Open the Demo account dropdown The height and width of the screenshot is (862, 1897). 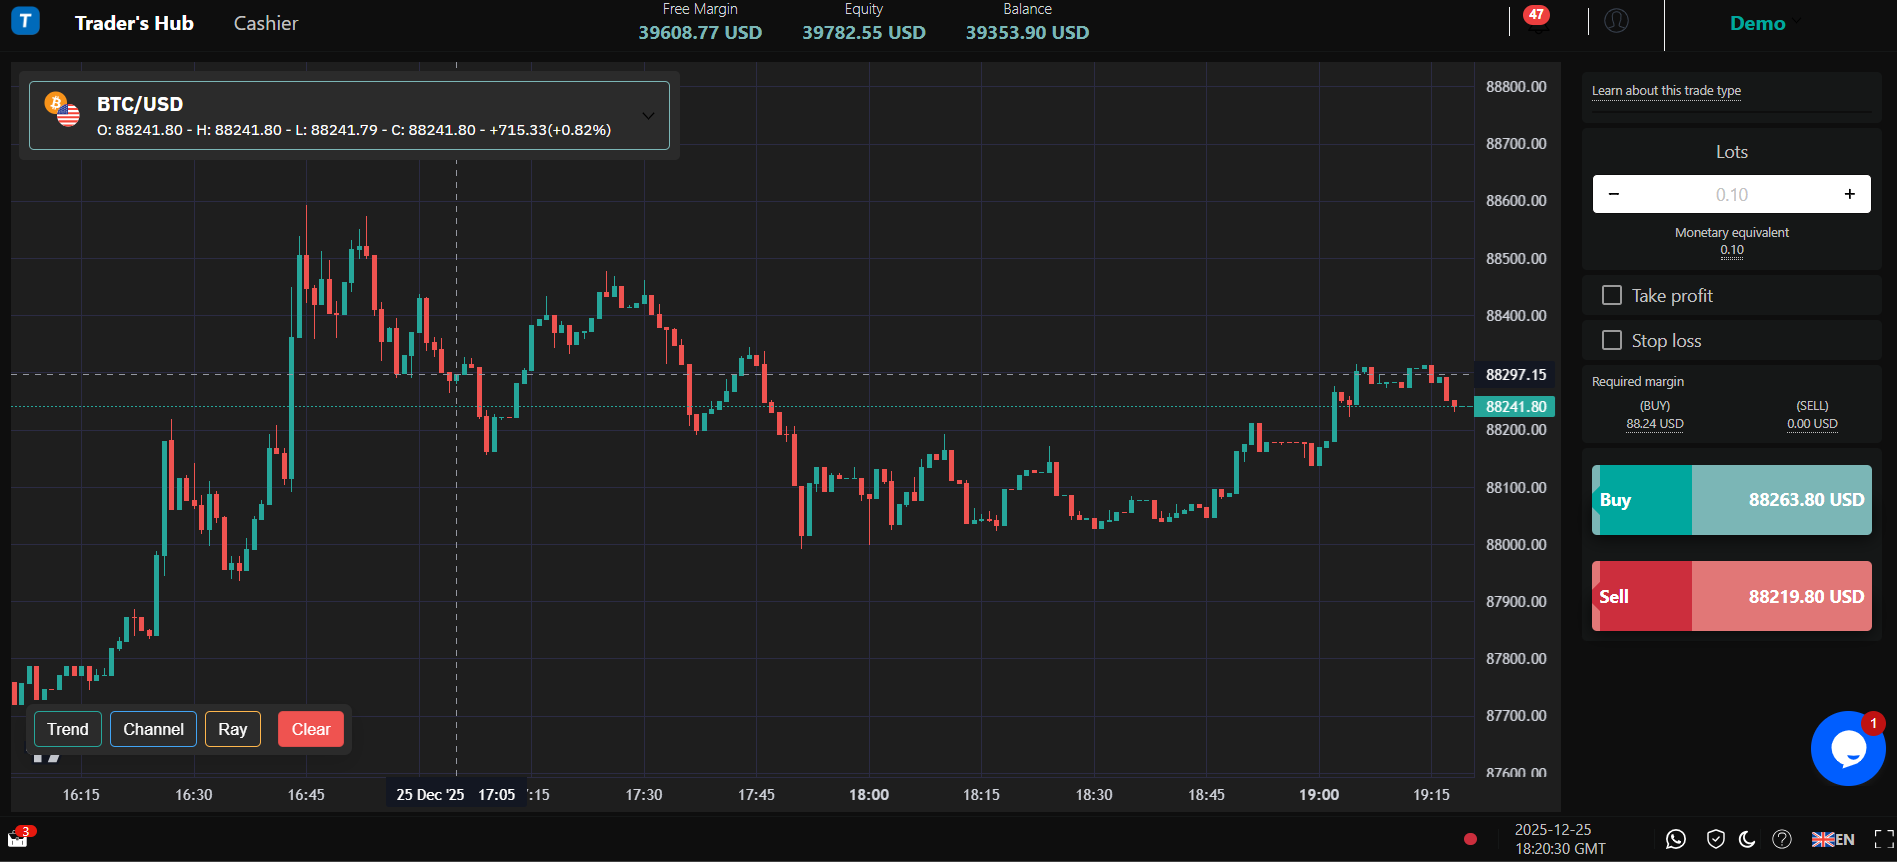(x=1764, y=23)
